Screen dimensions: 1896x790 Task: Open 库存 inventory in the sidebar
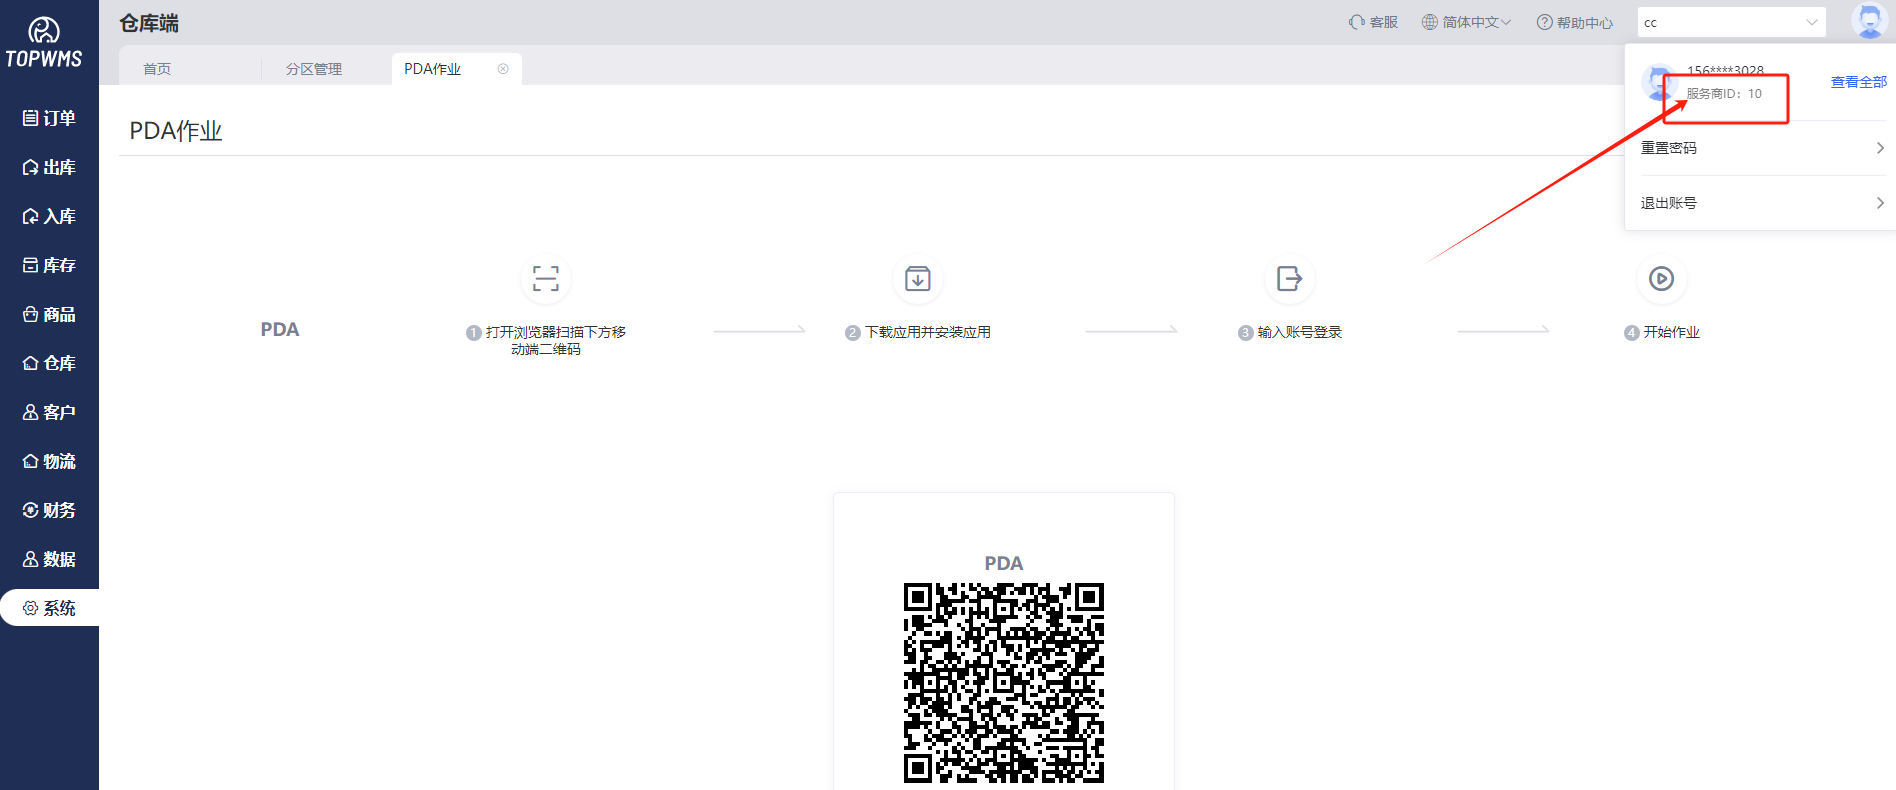coord(50,265)
